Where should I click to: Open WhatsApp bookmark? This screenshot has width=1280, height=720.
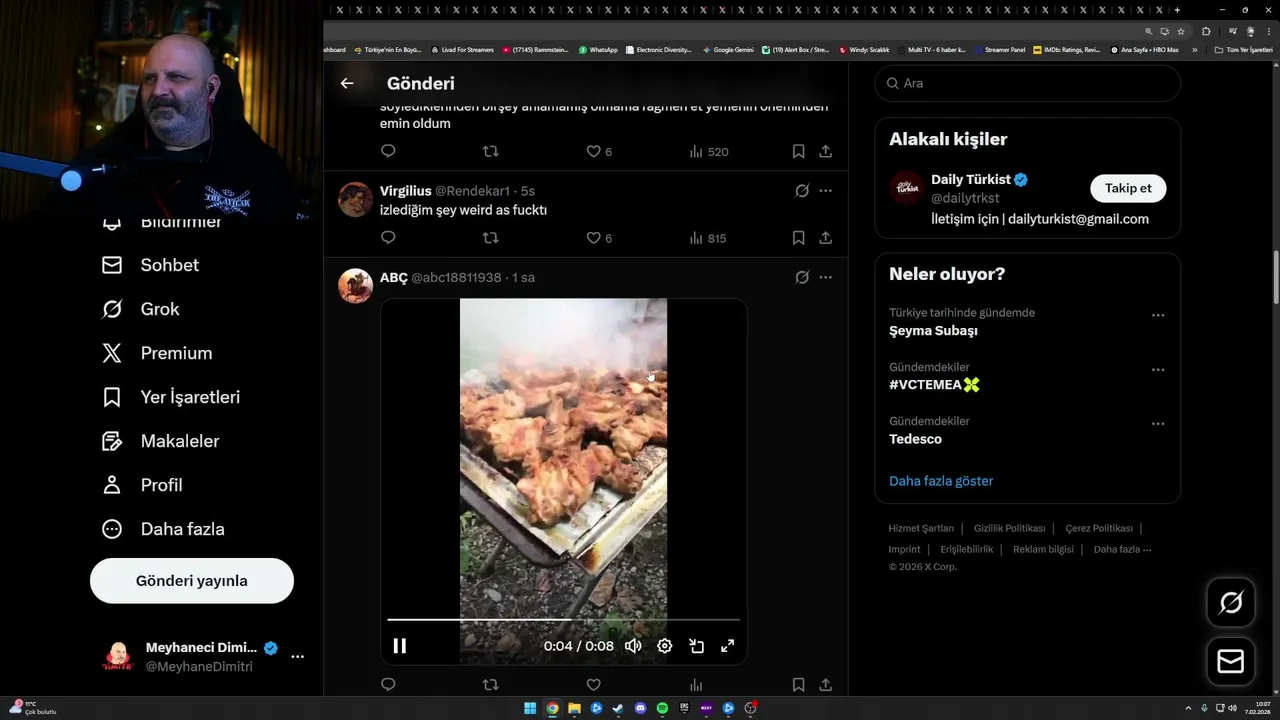pos(598,49)
